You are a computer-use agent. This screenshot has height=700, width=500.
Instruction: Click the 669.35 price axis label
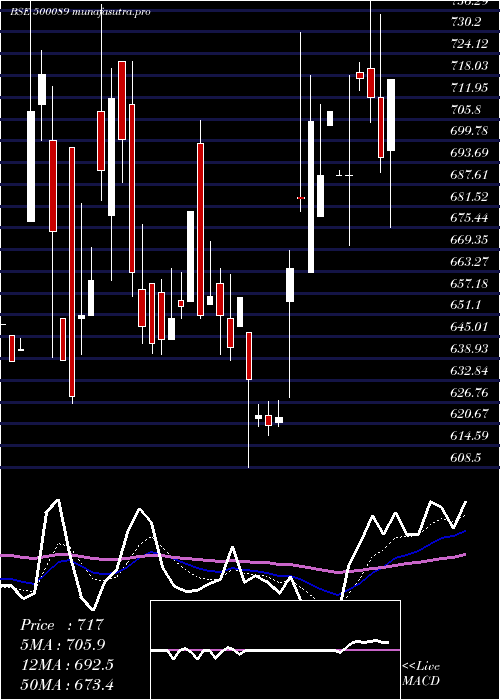click(x=469, y=240)
